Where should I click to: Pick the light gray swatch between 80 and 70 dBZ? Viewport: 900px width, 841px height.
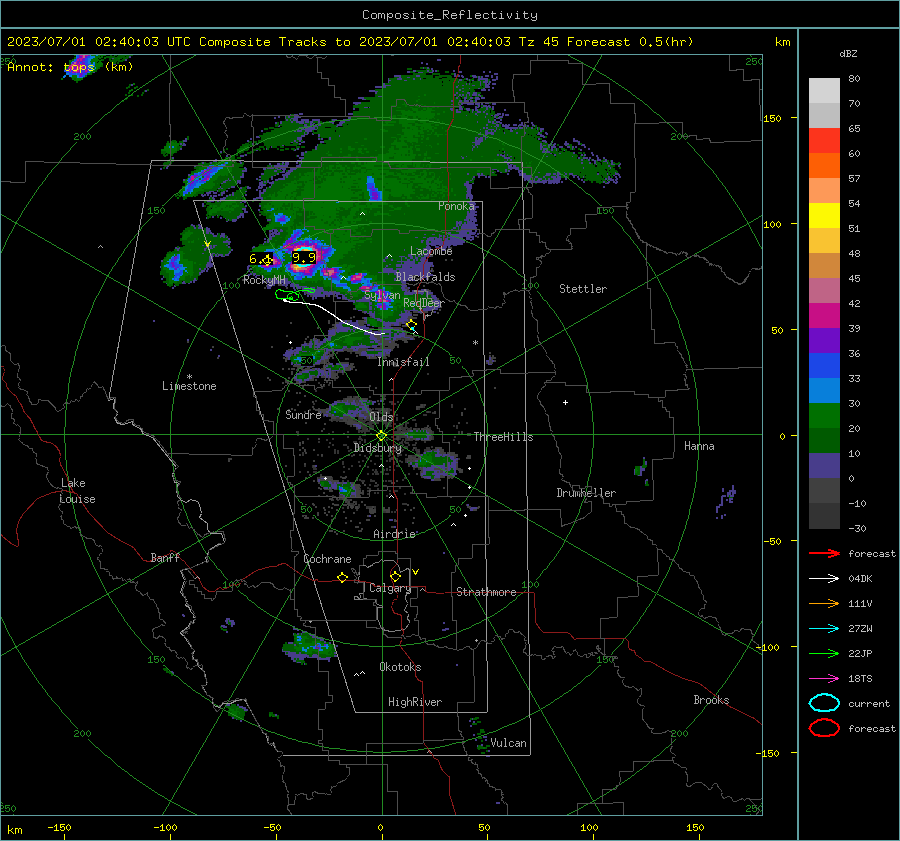click(x=824, y=90)
